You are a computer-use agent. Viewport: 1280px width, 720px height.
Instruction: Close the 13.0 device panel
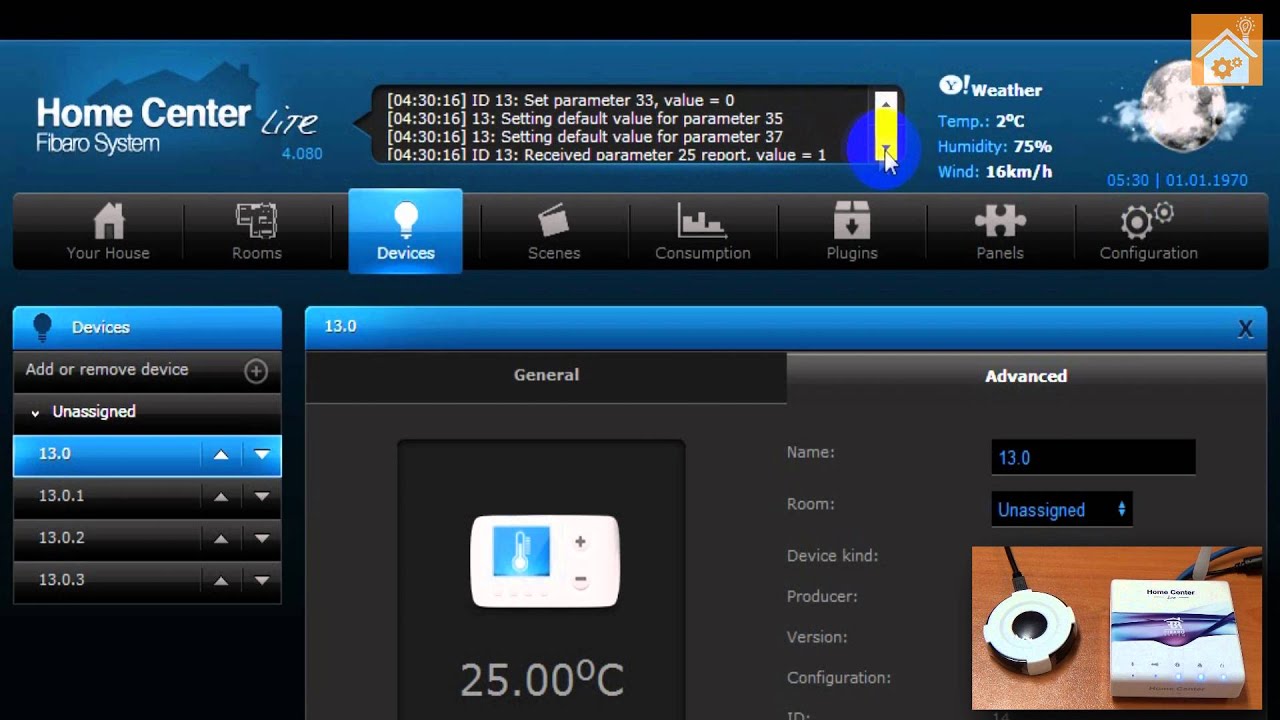1245,328
